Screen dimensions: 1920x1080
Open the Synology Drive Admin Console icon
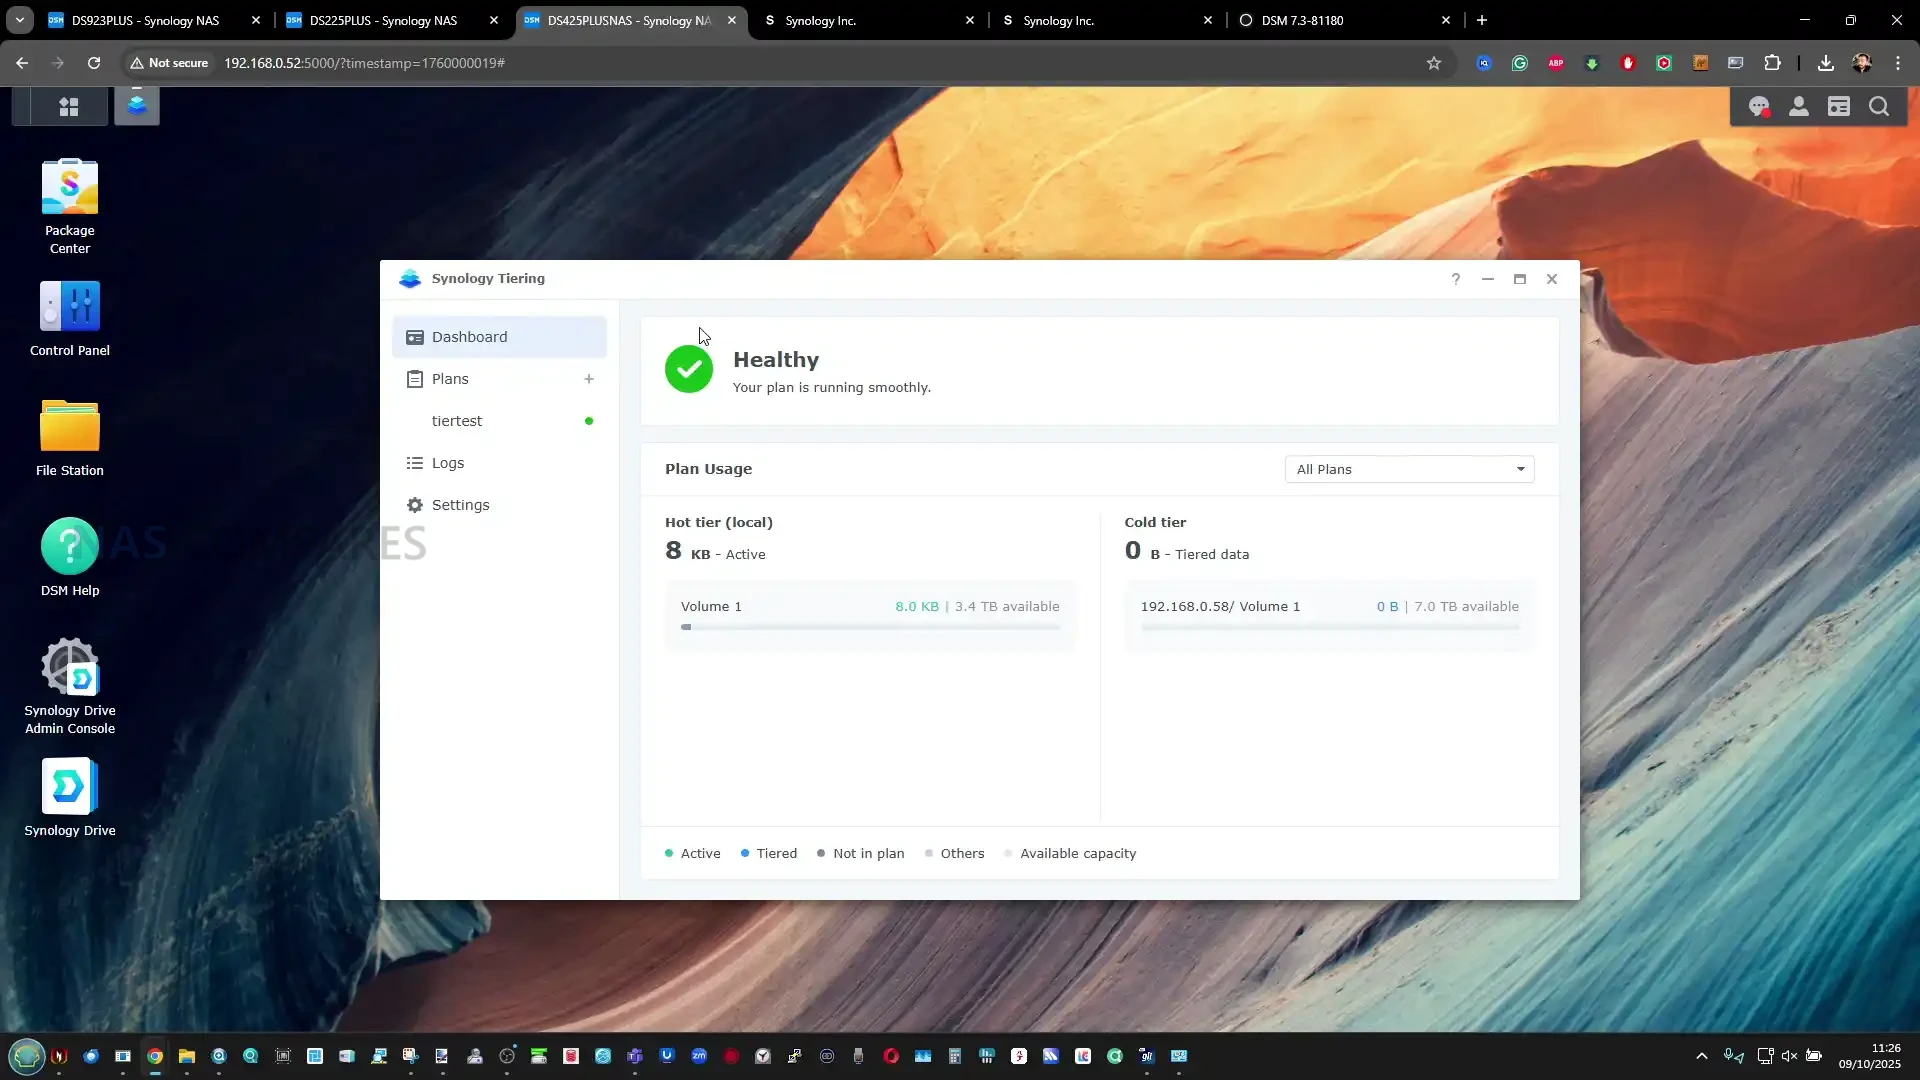click(69, 667)
